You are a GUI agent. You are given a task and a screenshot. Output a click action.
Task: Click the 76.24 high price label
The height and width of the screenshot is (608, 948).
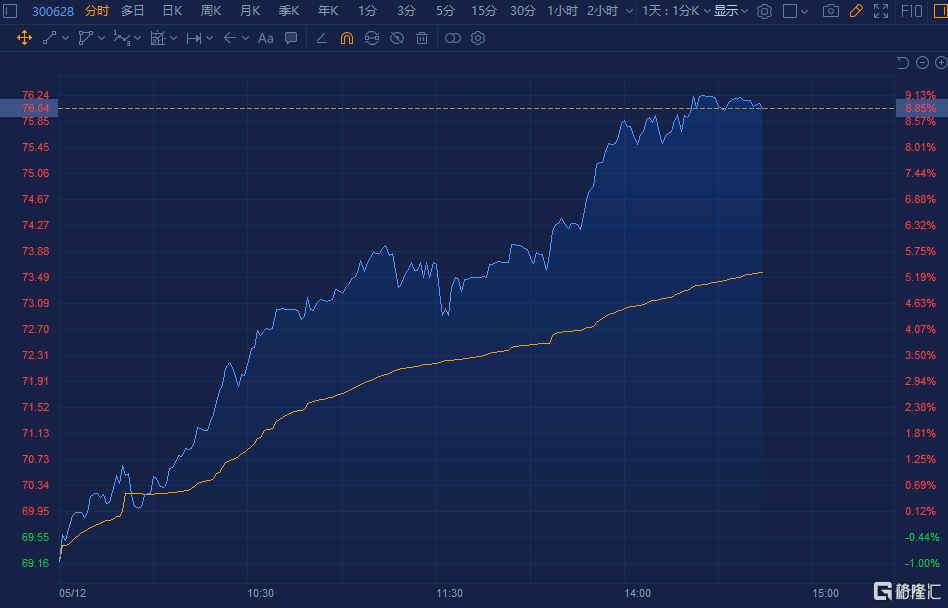coord(36,95)
